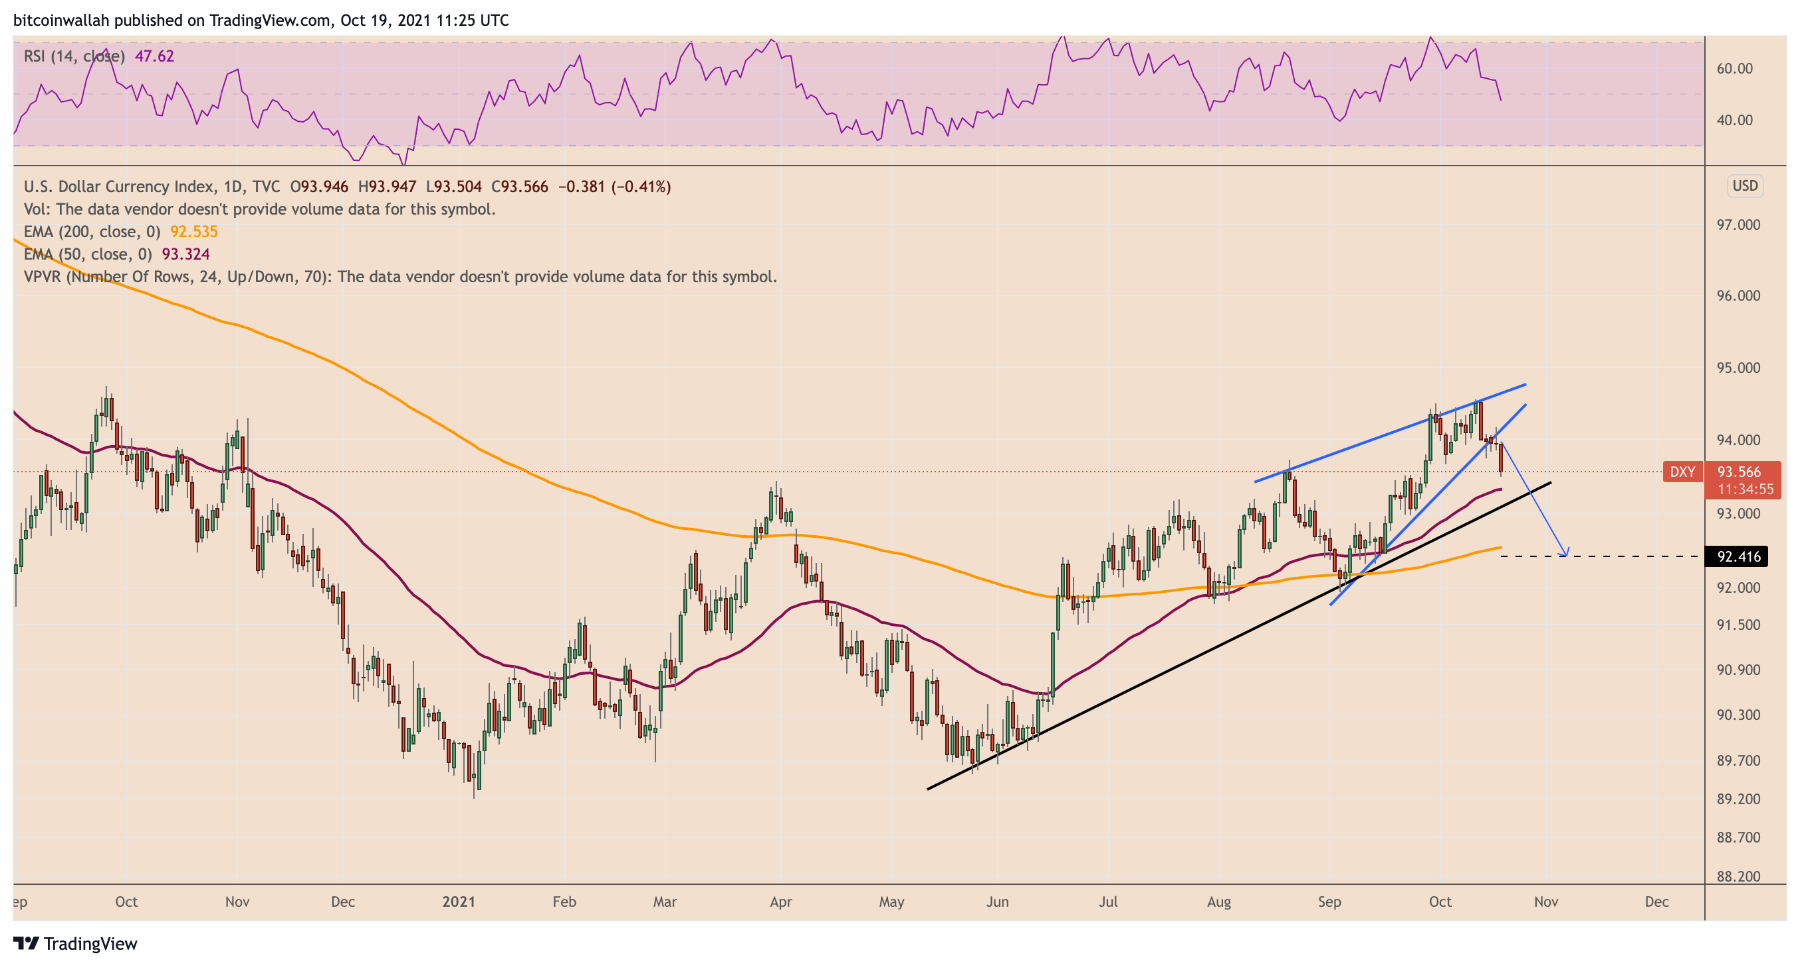Viewport: 1800px width, 967px height.
Task: Click the Nov label right of Oct 2021
Action: [x=1546, y=902]
